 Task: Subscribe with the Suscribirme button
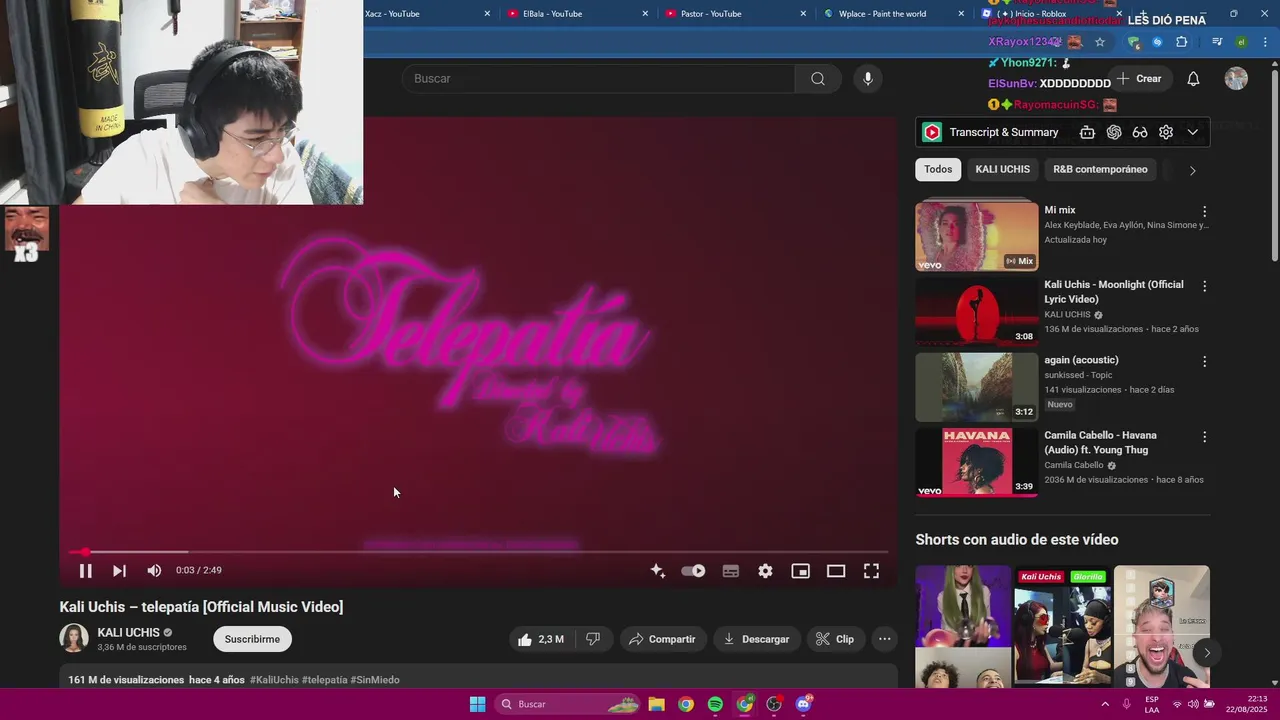252,639
